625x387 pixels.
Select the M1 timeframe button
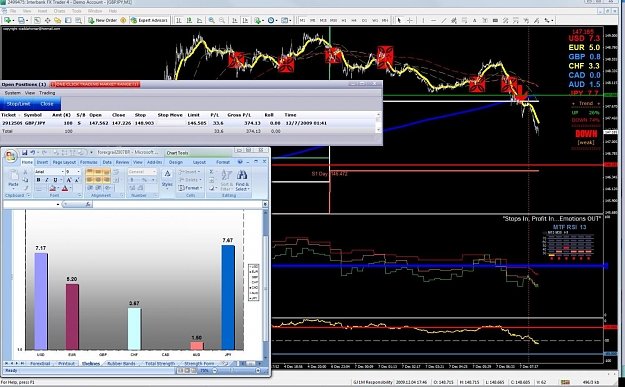[x=302, y=20]
